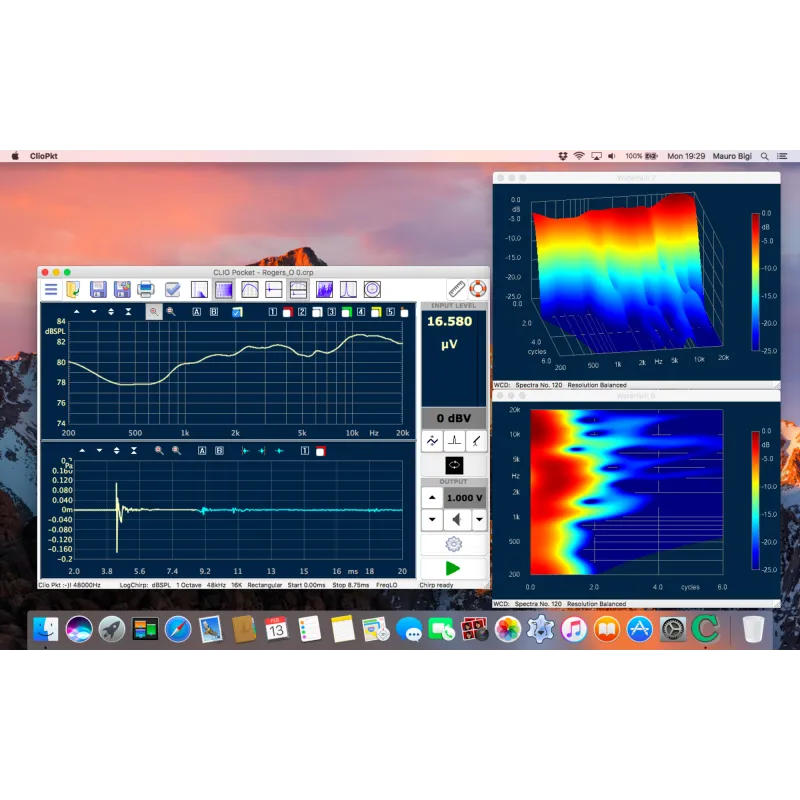Click the 0 dBV input range display

(454, 418)
